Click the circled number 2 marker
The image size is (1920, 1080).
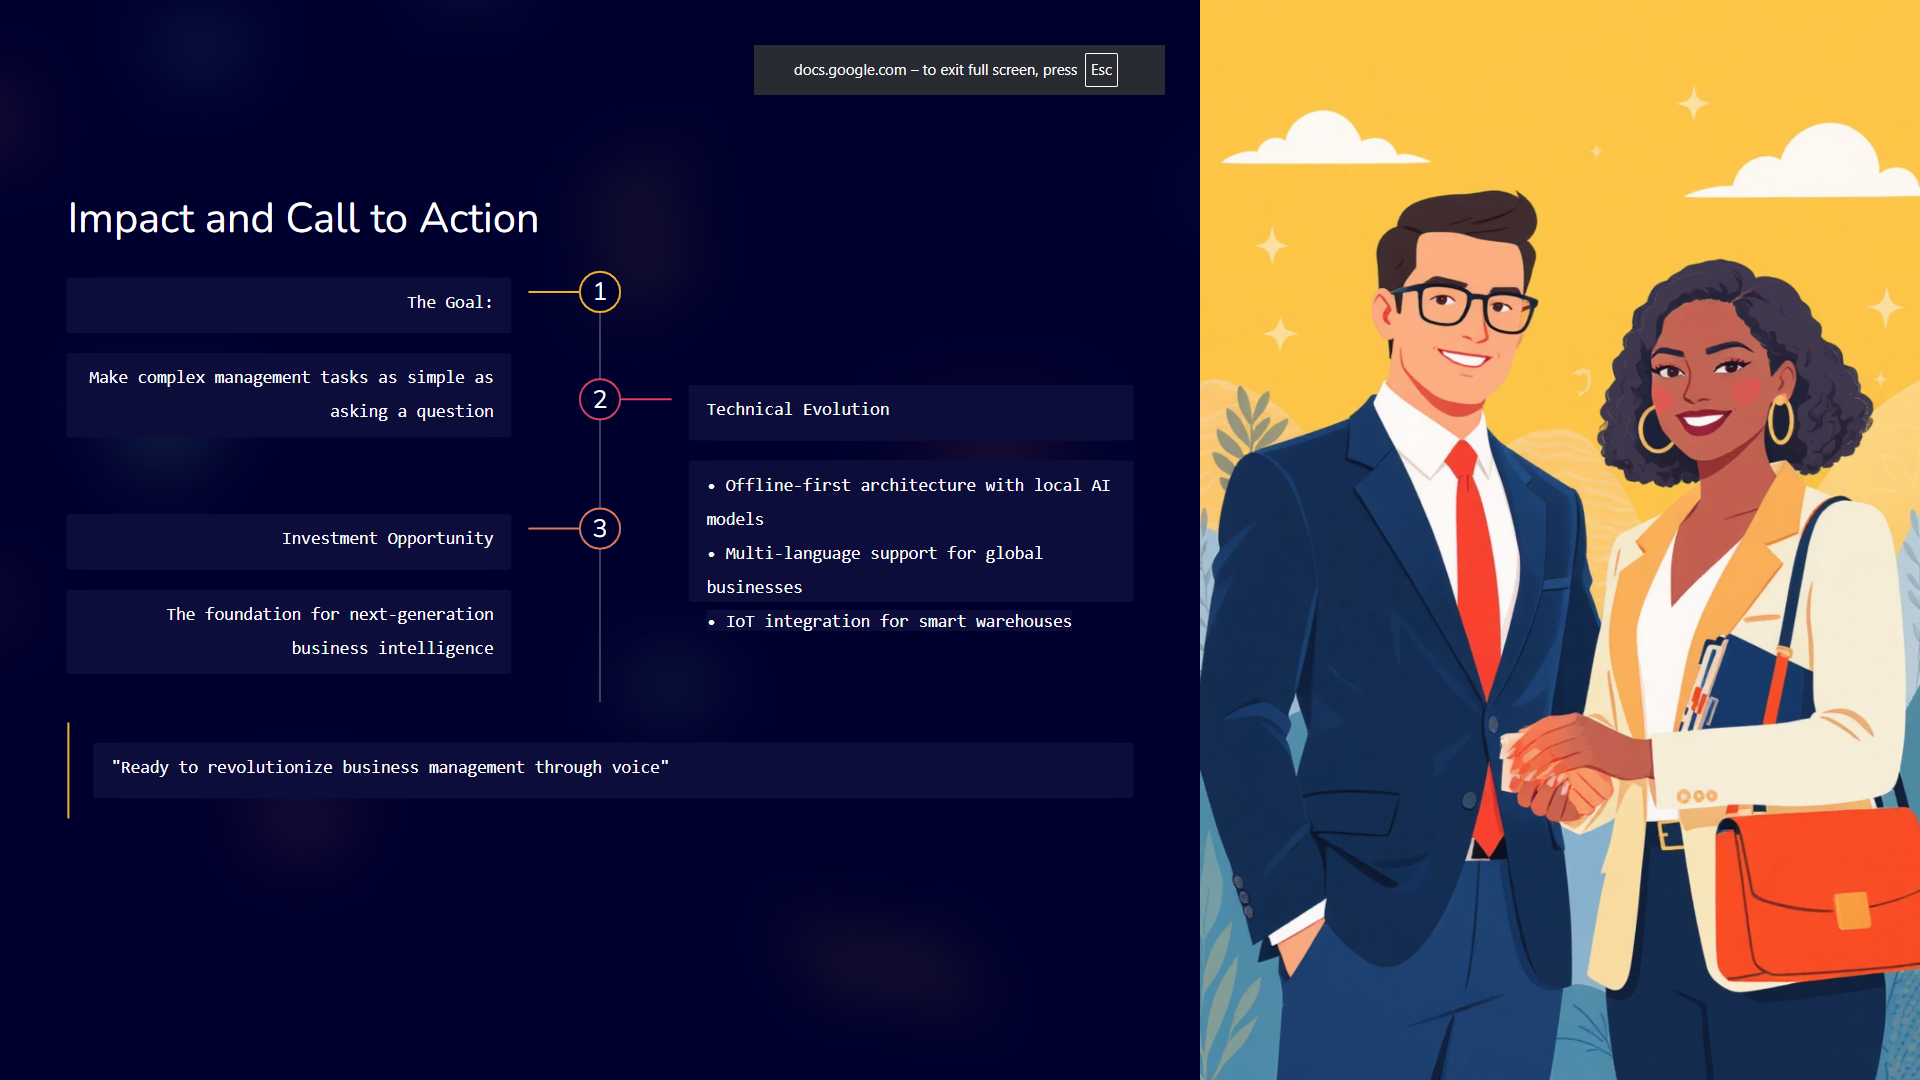[x=600, y=399]
